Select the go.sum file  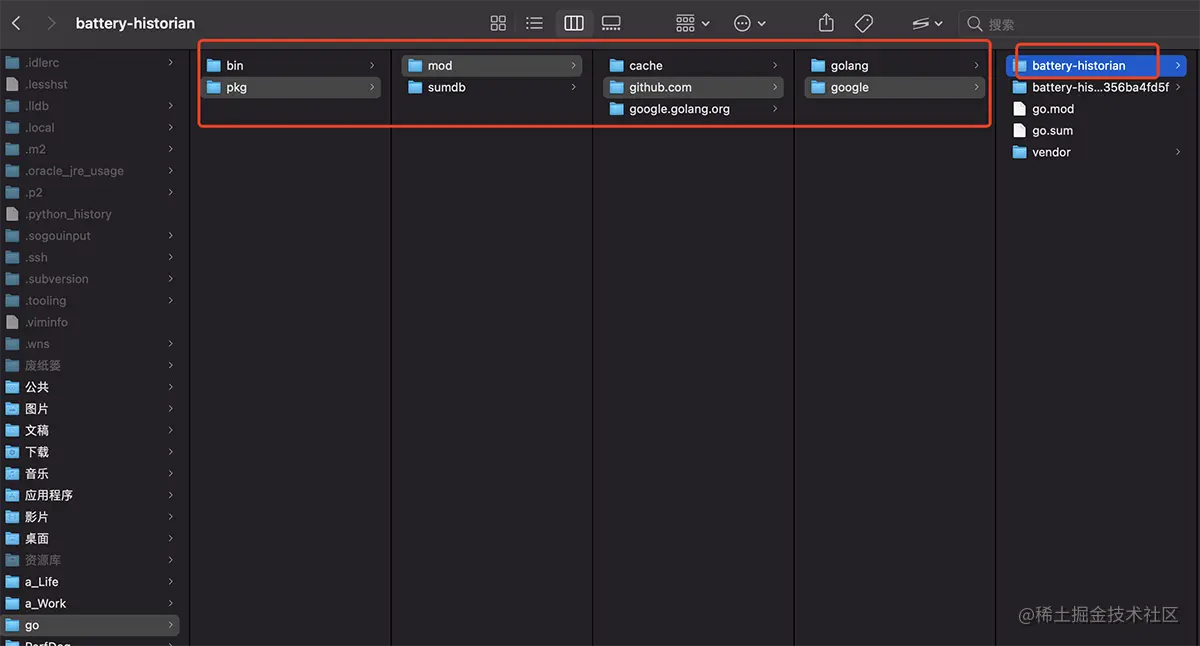point(1097,131)
